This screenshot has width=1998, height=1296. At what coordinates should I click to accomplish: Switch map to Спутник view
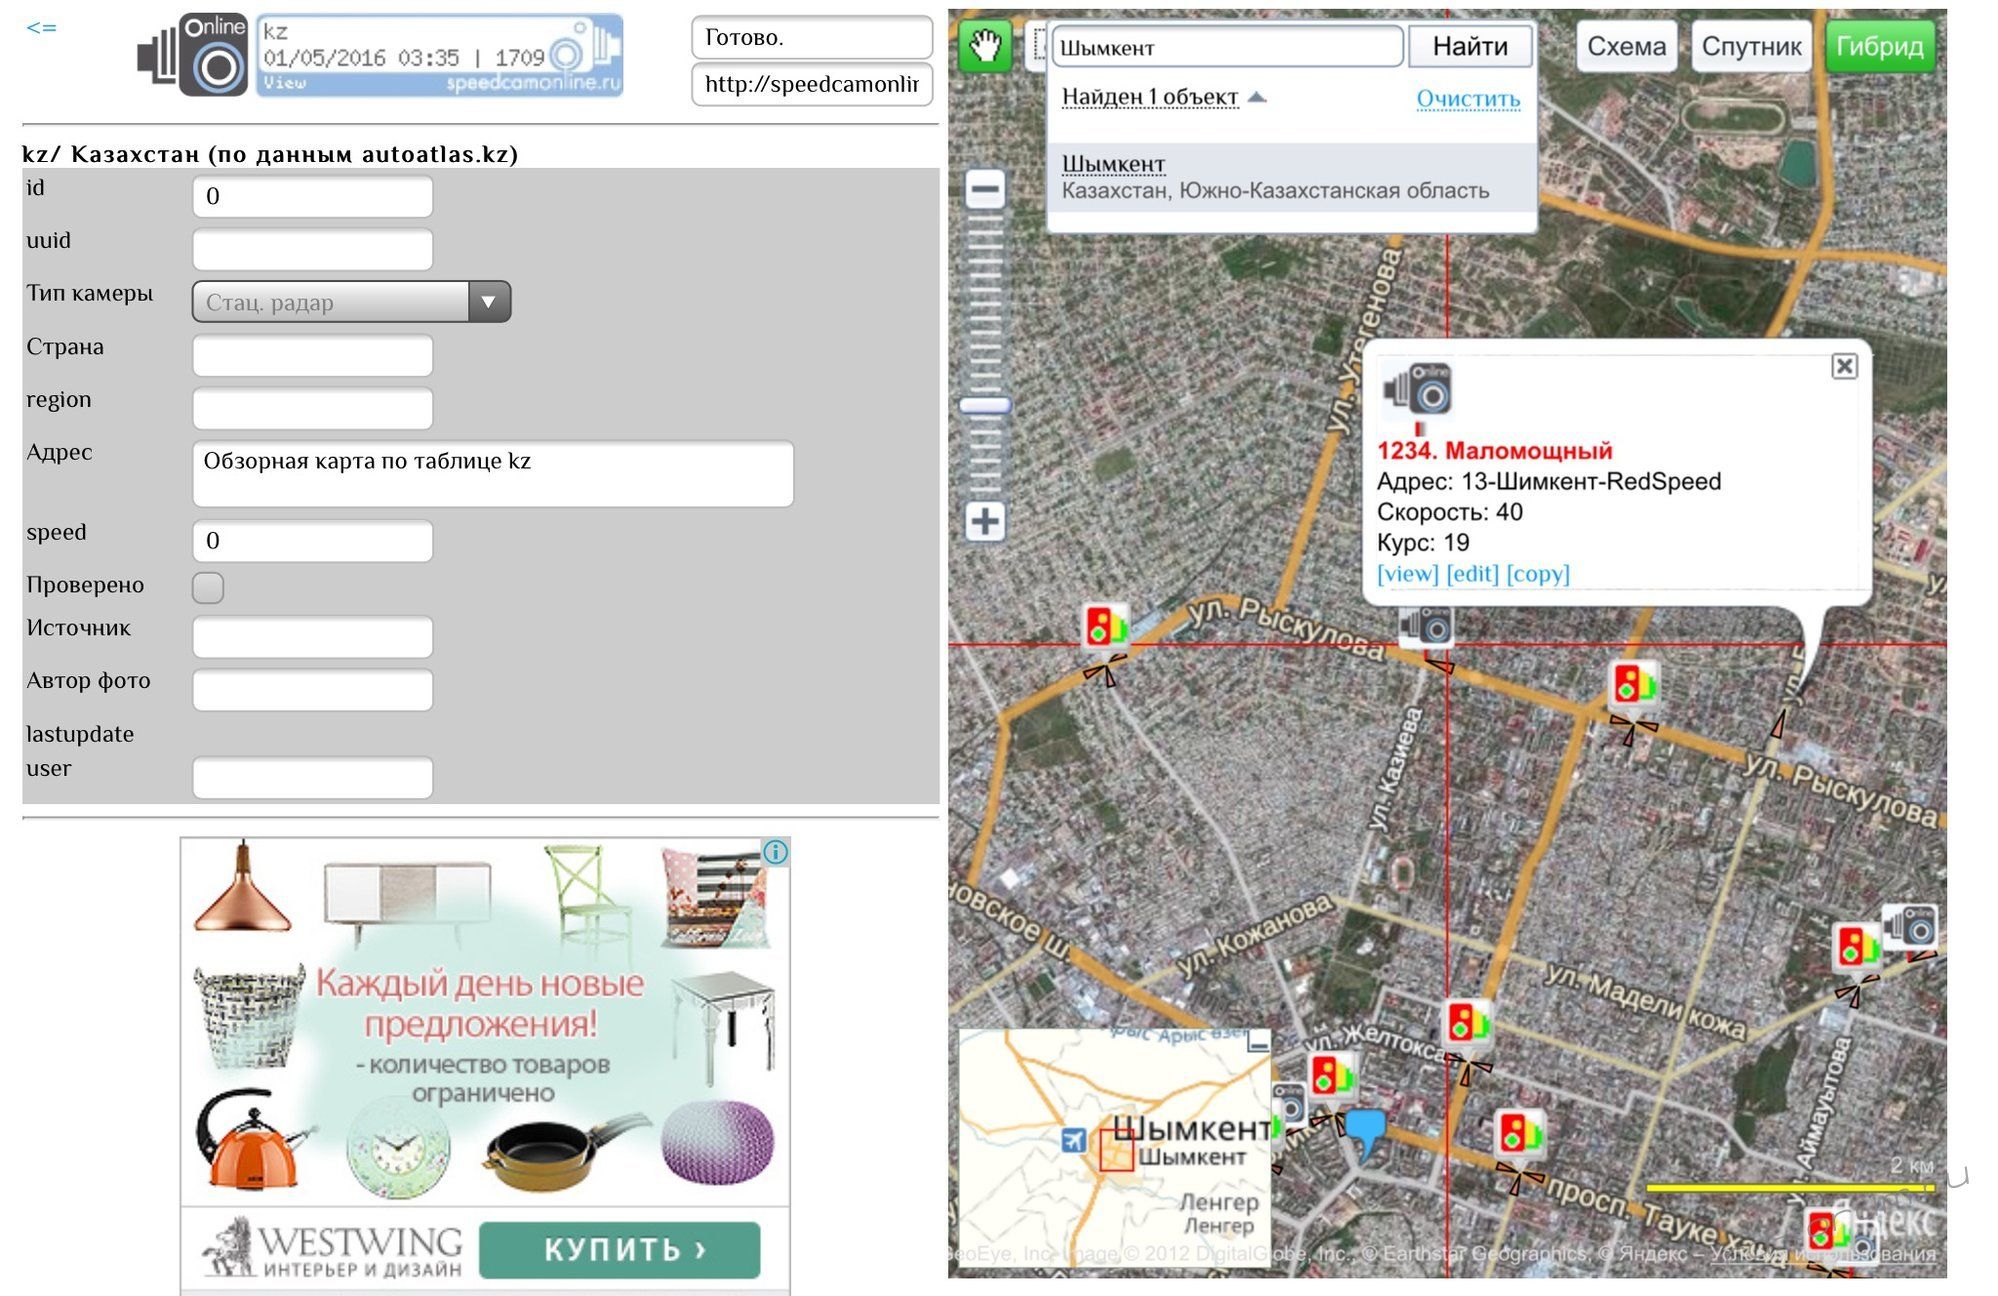coord(1751,46)
